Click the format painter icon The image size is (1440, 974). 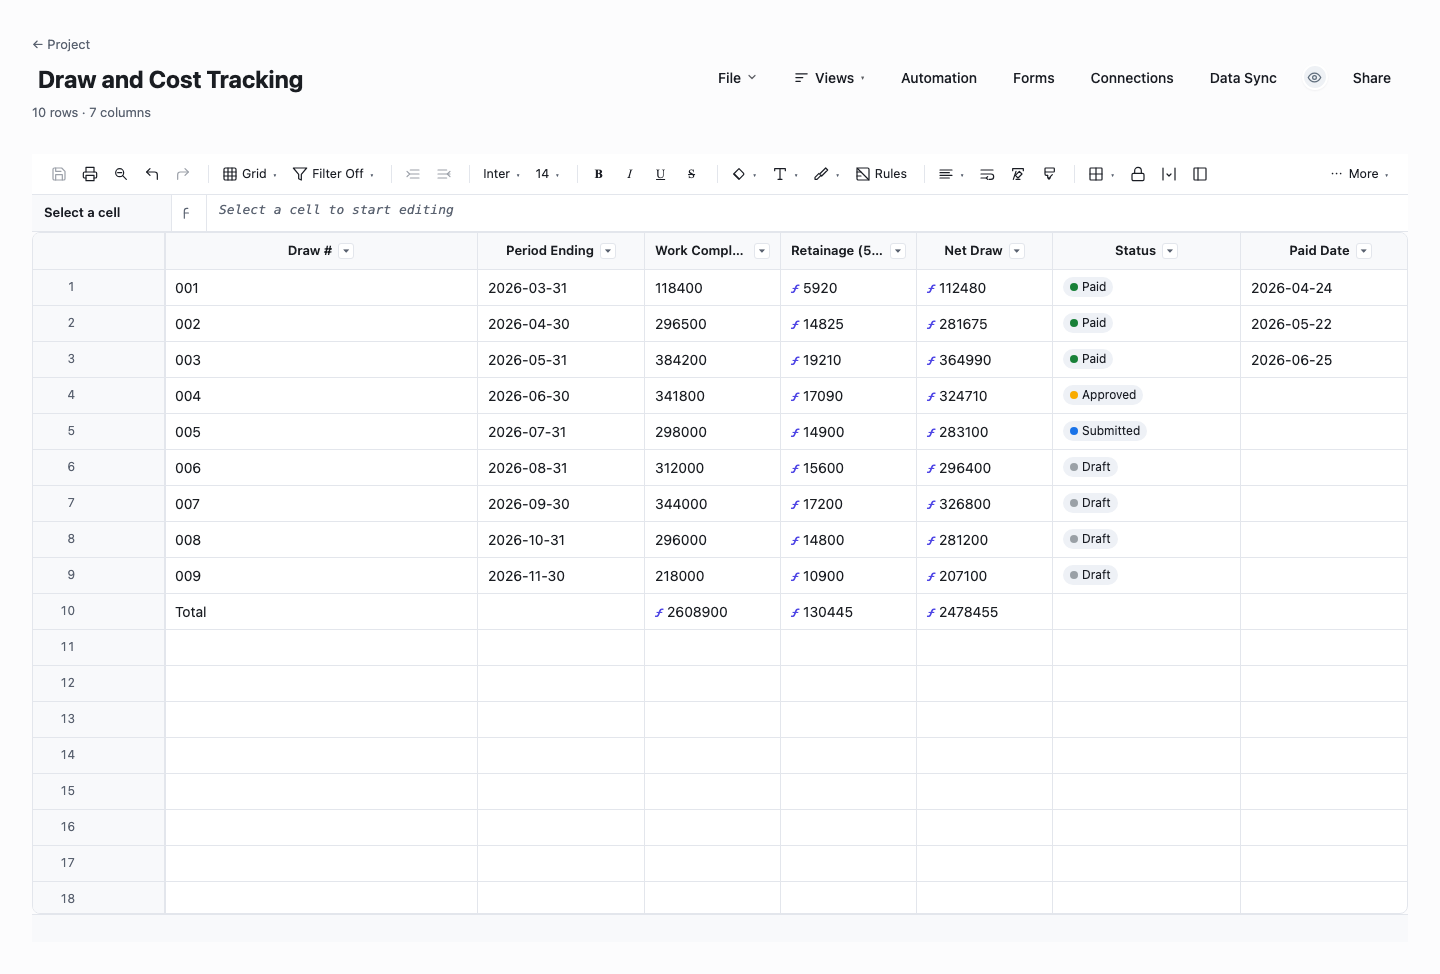pyautogui.click(x=1049, y=174)
